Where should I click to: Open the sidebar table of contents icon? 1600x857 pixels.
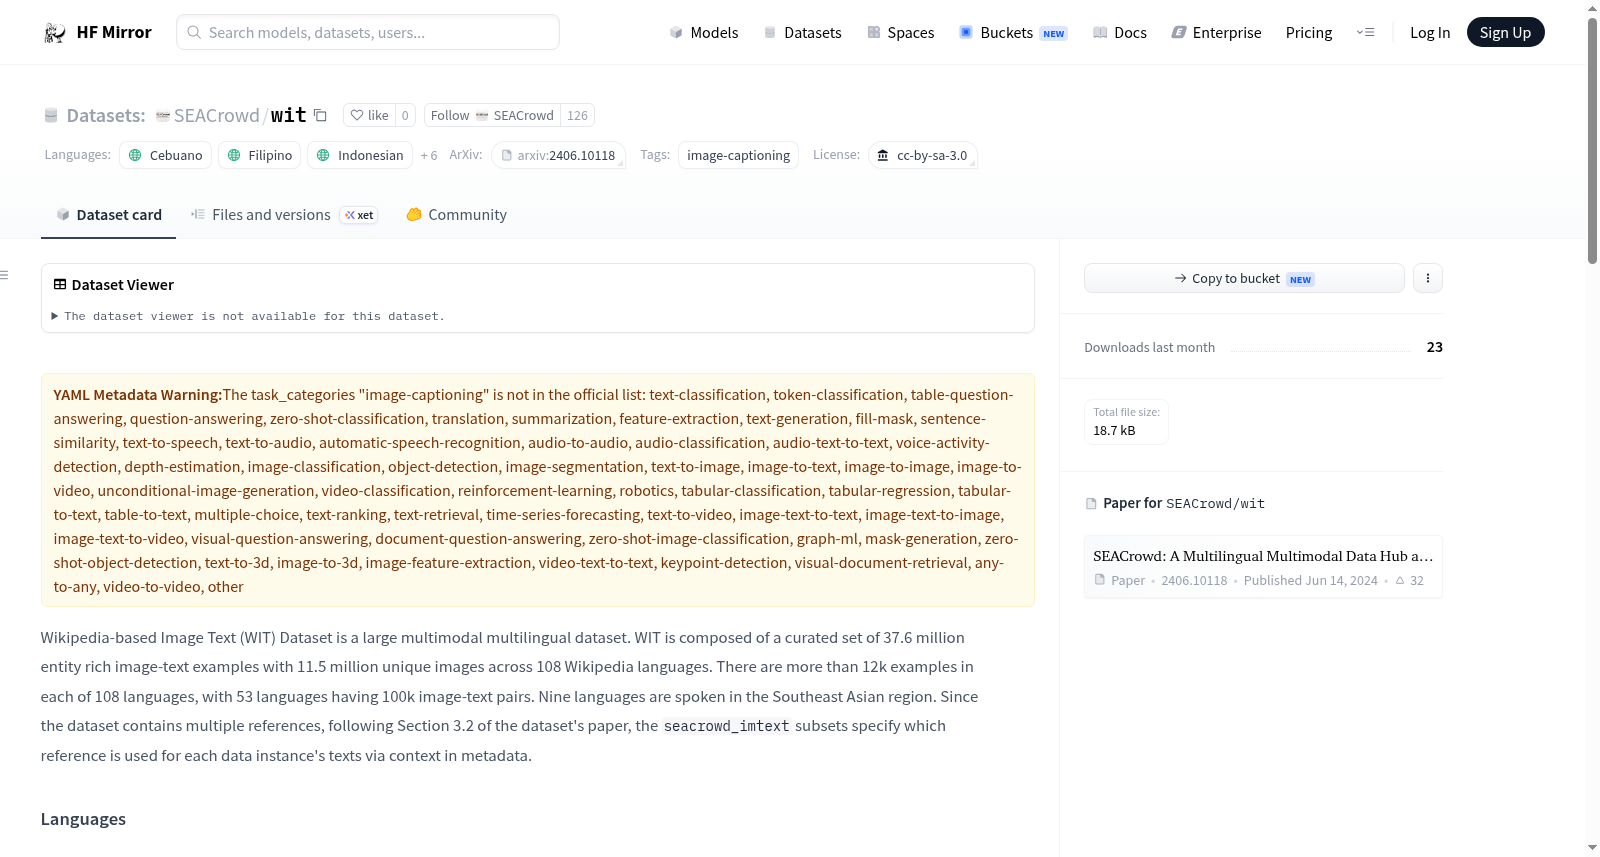coord(4,275)
